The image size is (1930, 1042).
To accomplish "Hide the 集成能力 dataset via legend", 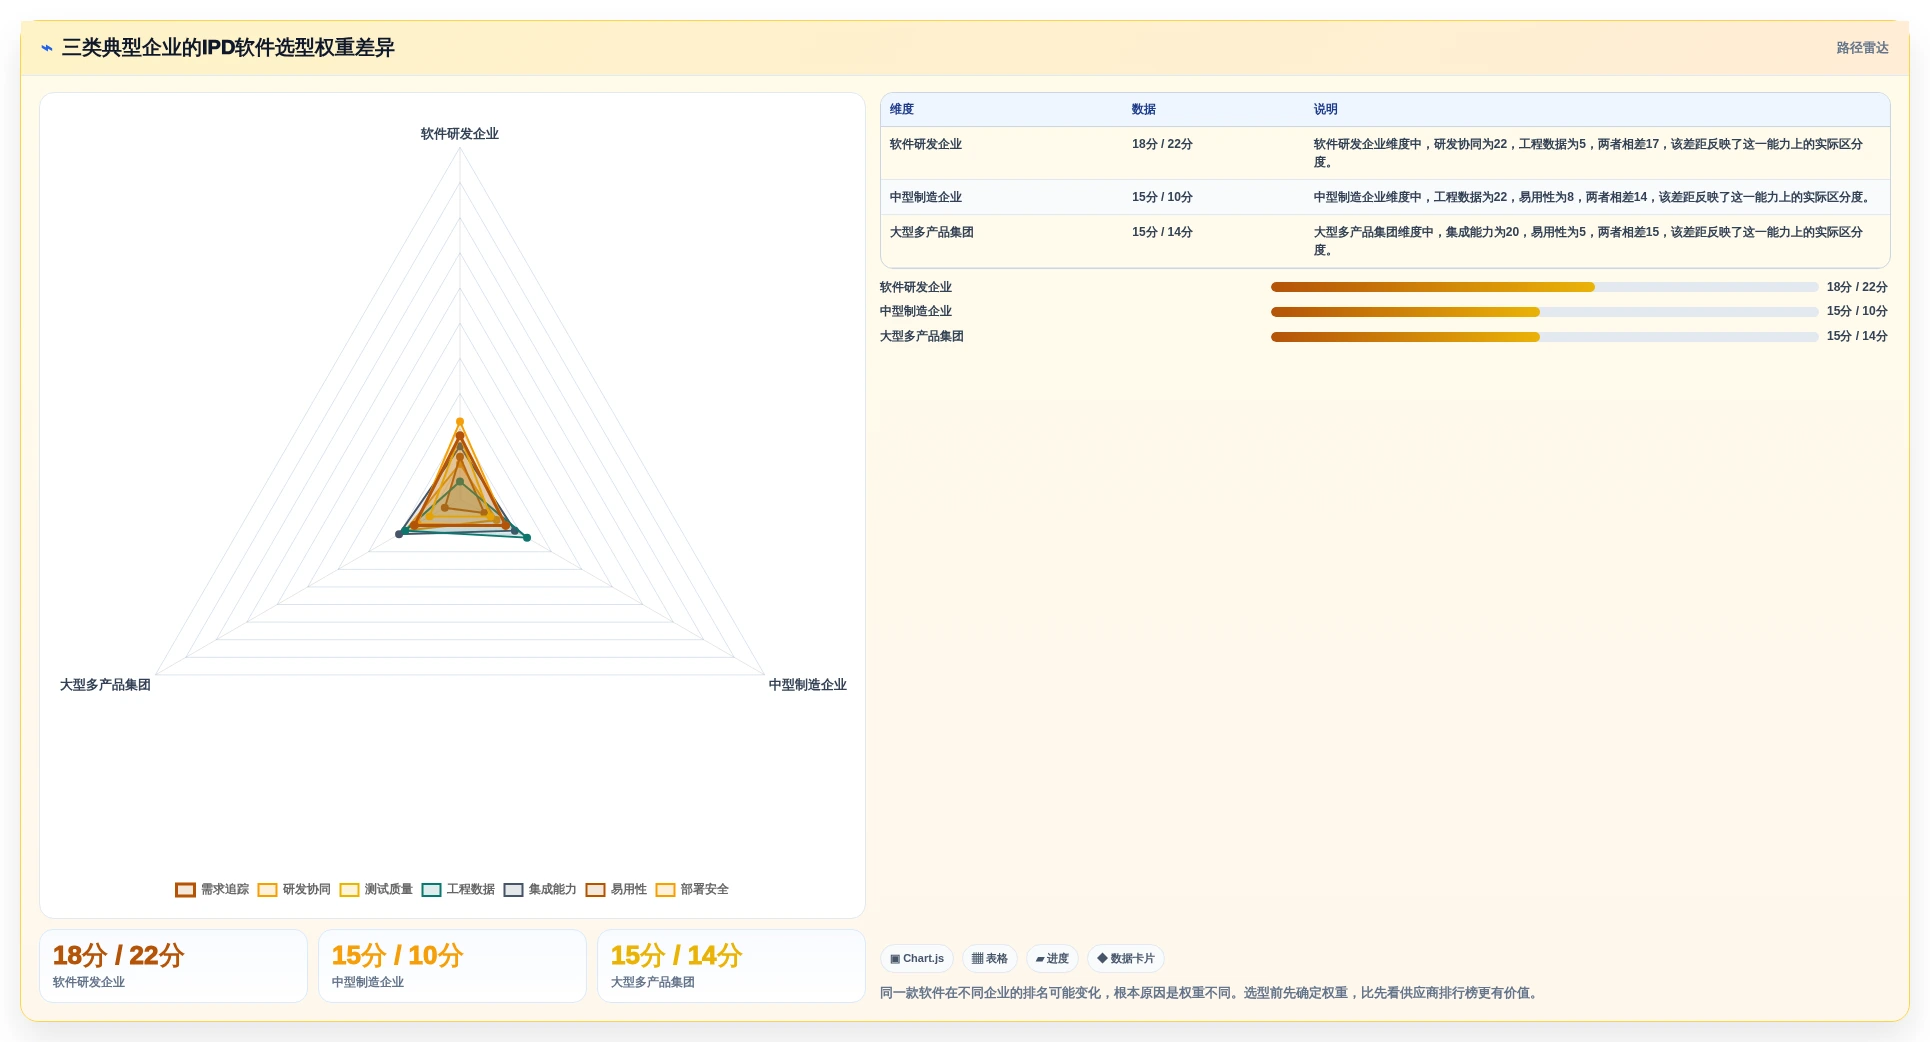I will (x=513, y=890).
